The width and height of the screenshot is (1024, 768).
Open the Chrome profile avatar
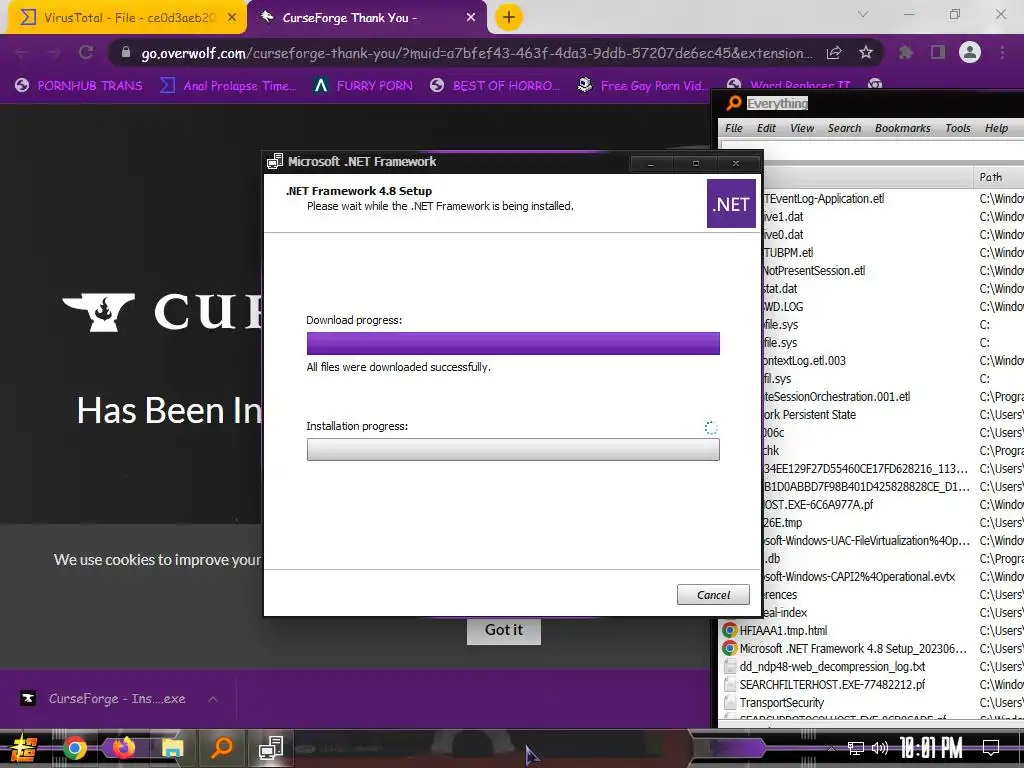pos(970,52)
